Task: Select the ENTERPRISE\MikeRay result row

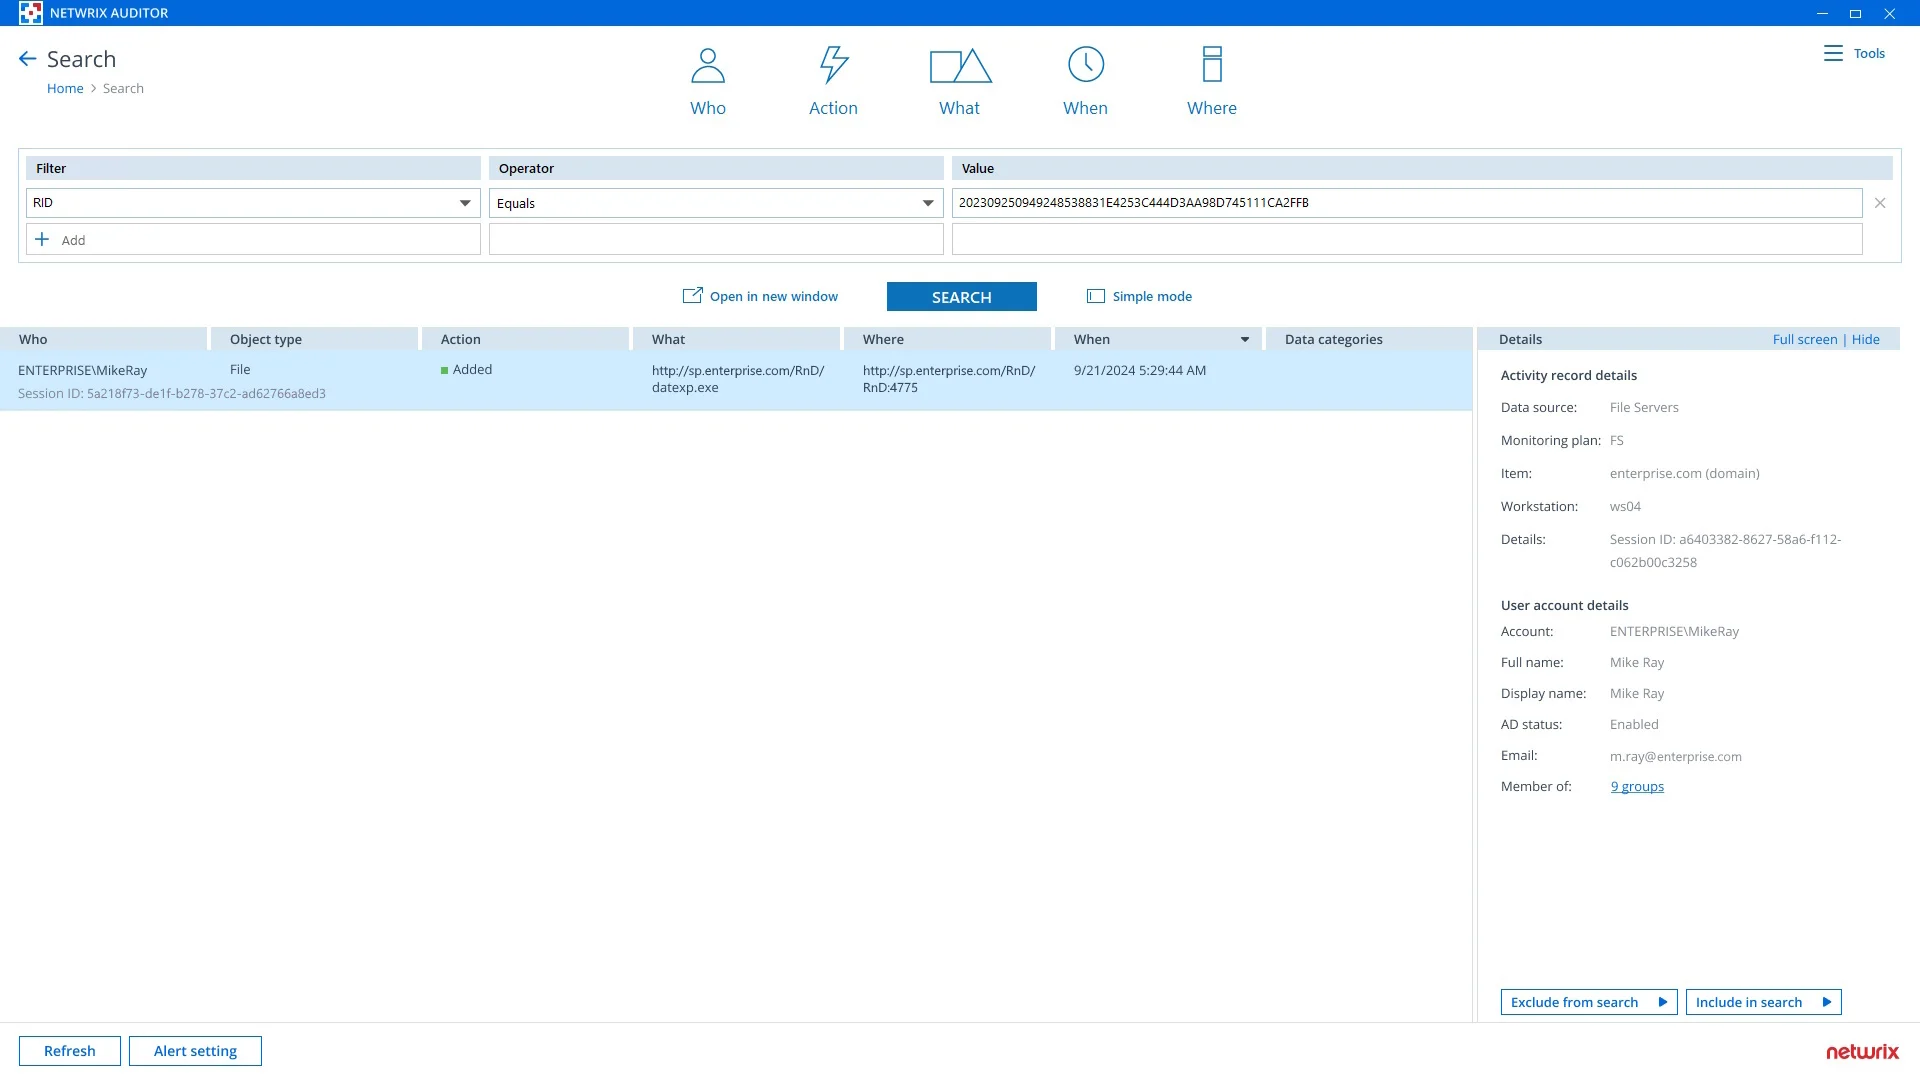Action: click(x=736, y=381)
